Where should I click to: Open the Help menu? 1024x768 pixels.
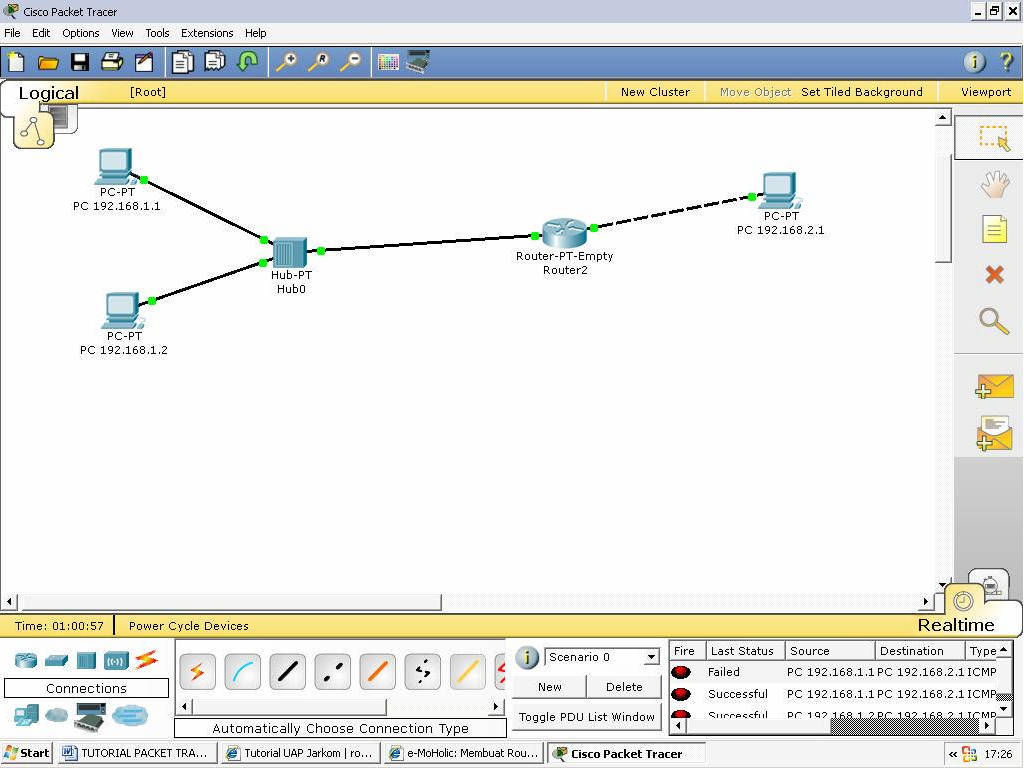(x=255, y=33)
